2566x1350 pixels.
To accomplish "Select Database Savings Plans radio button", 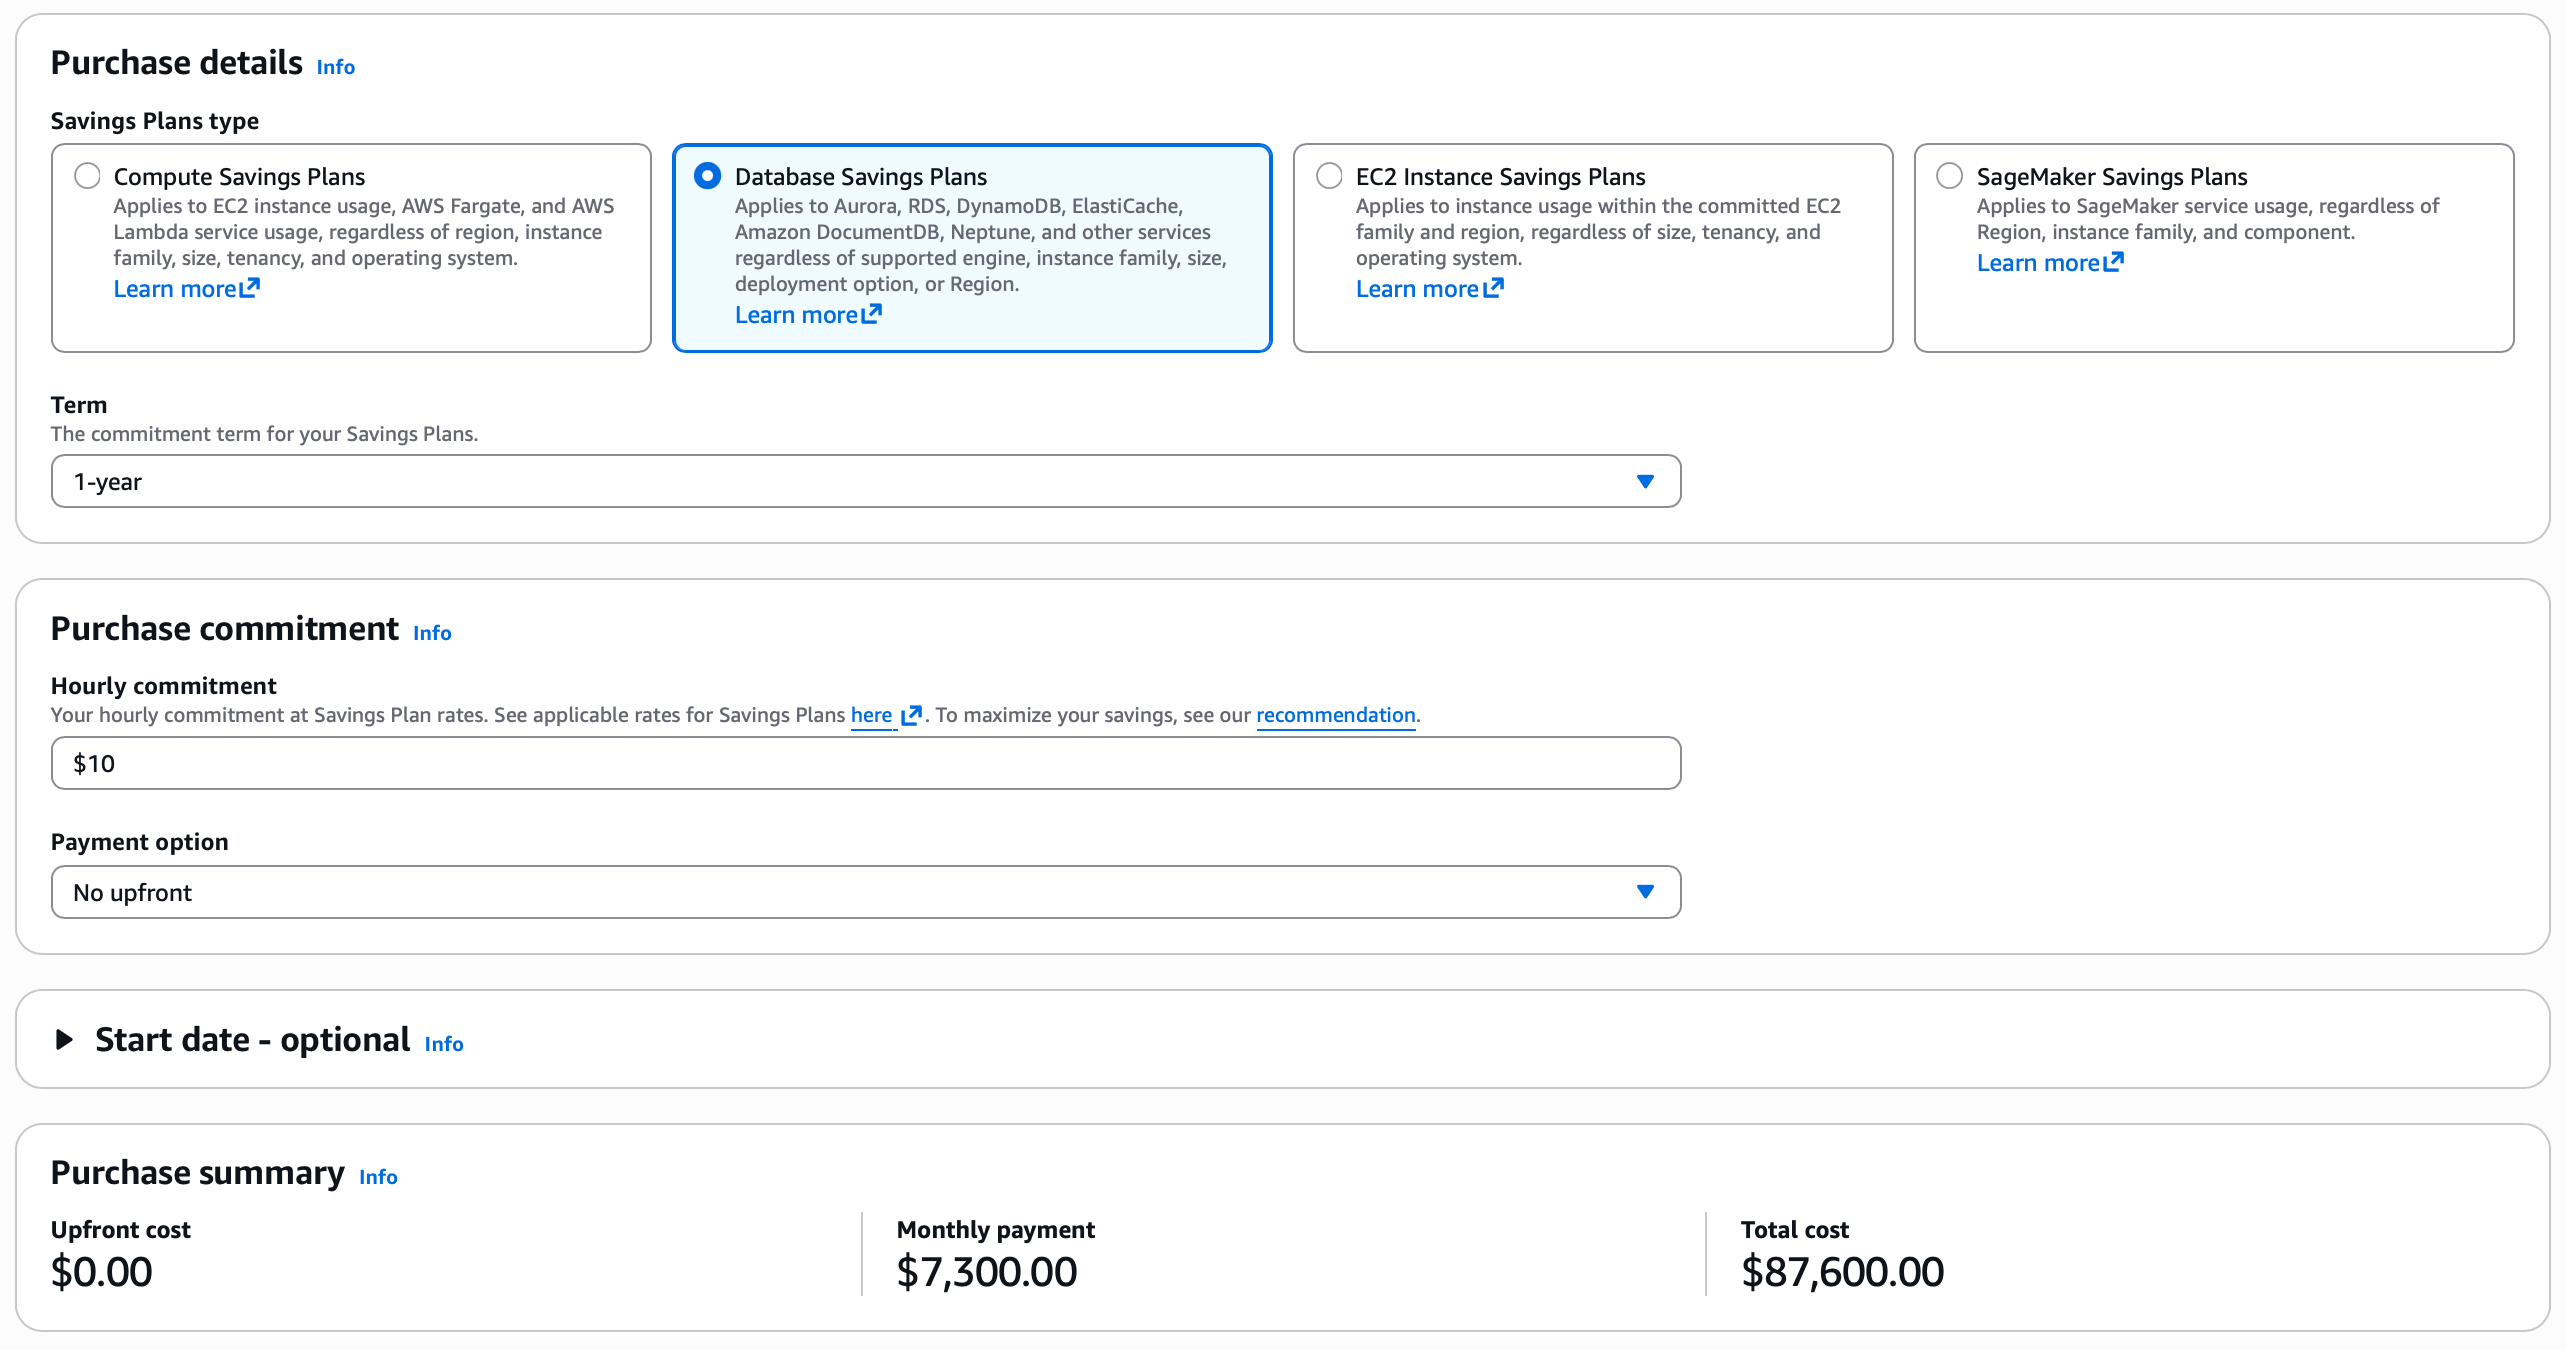I will click(x=707, y=176).
